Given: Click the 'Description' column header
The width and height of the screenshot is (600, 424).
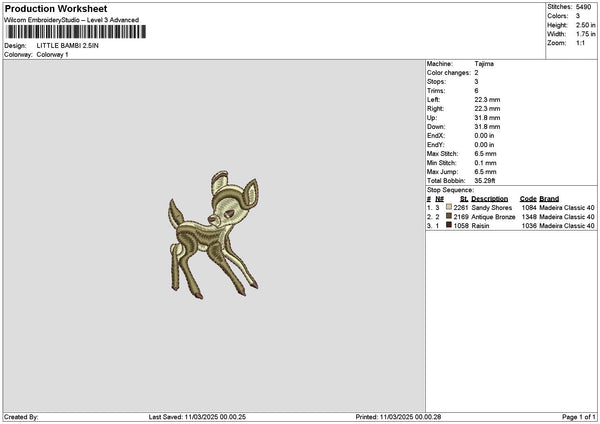Looking at the screenshot, I should coord(489,199).
